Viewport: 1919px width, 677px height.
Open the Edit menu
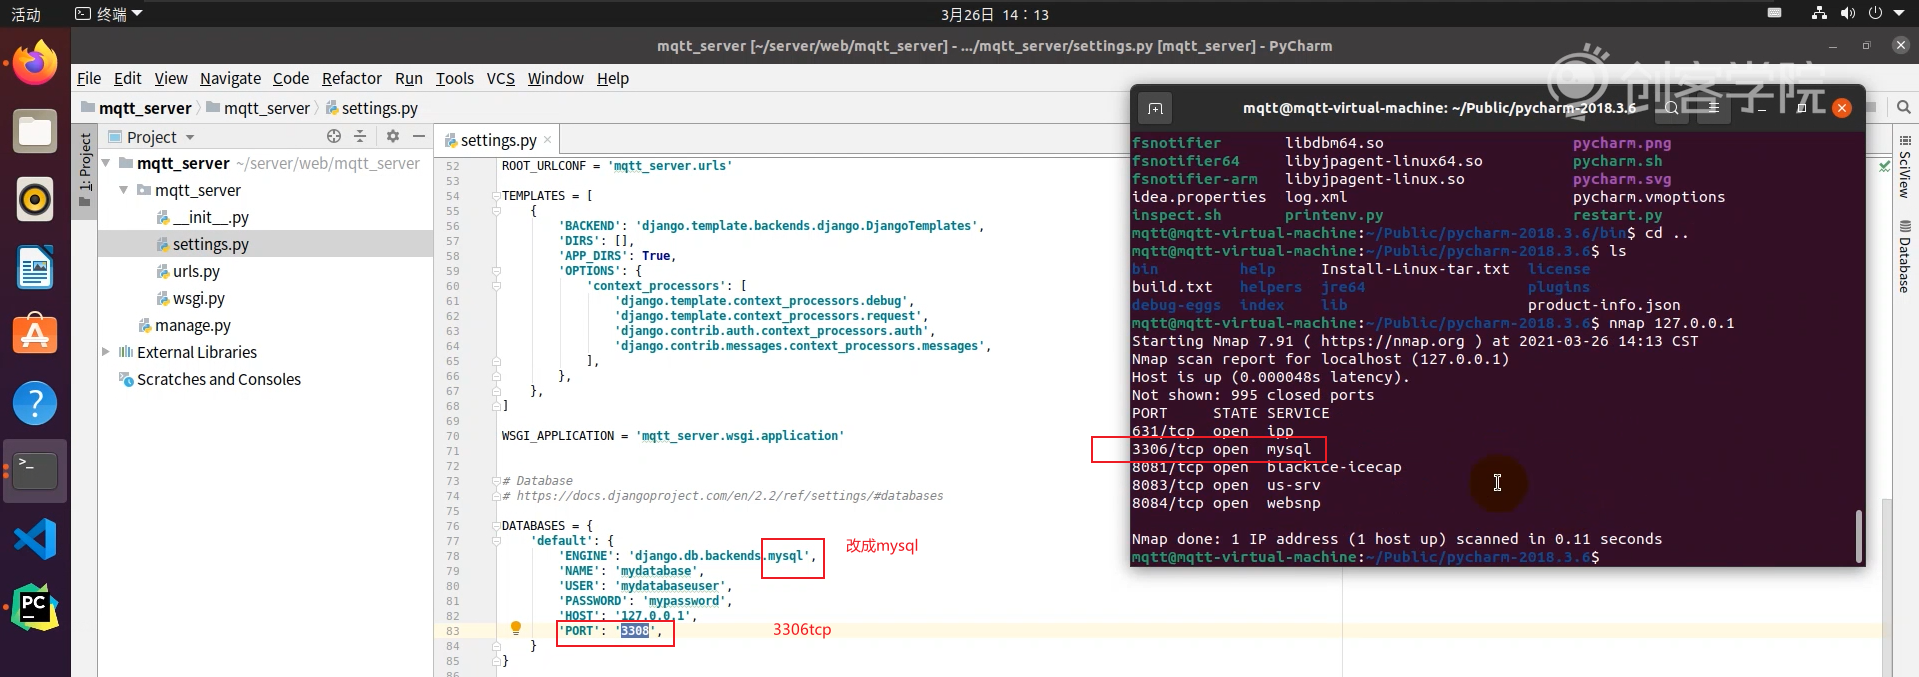pyautogui.click(x=127, y=78)
